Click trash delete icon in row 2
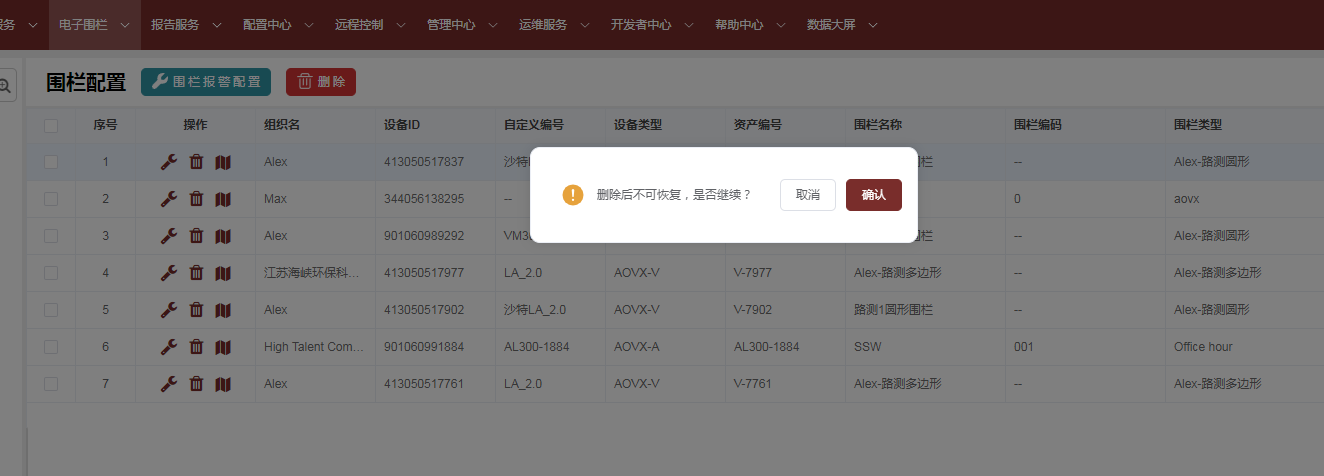Viewport: 1324px width, 476px height. (x=196, y=199)
